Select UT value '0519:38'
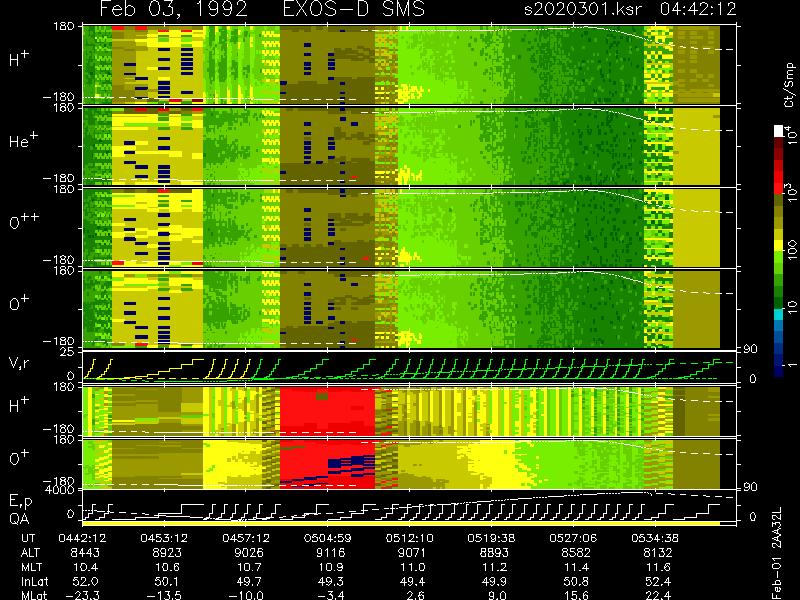 point(491,538)
